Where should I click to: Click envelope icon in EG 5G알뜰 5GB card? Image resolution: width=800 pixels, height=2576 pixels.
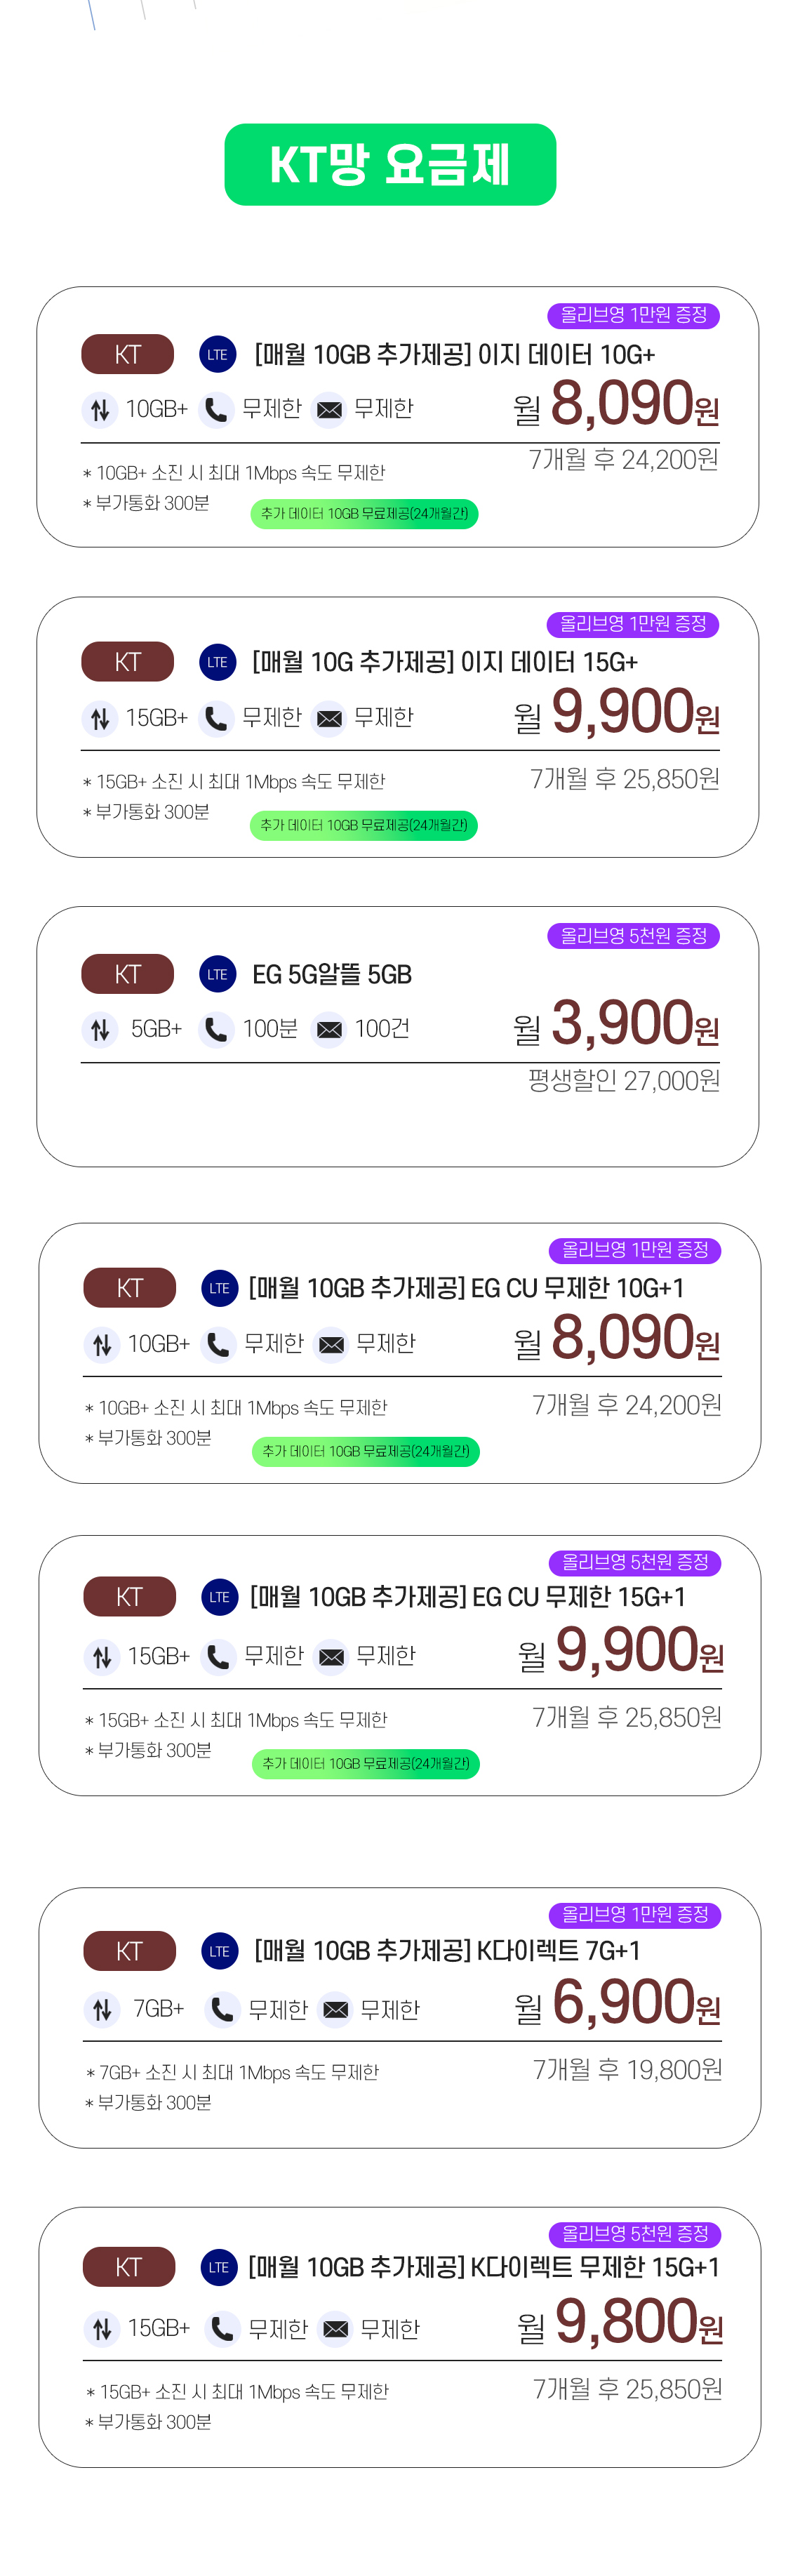(x=329, y=1029)
